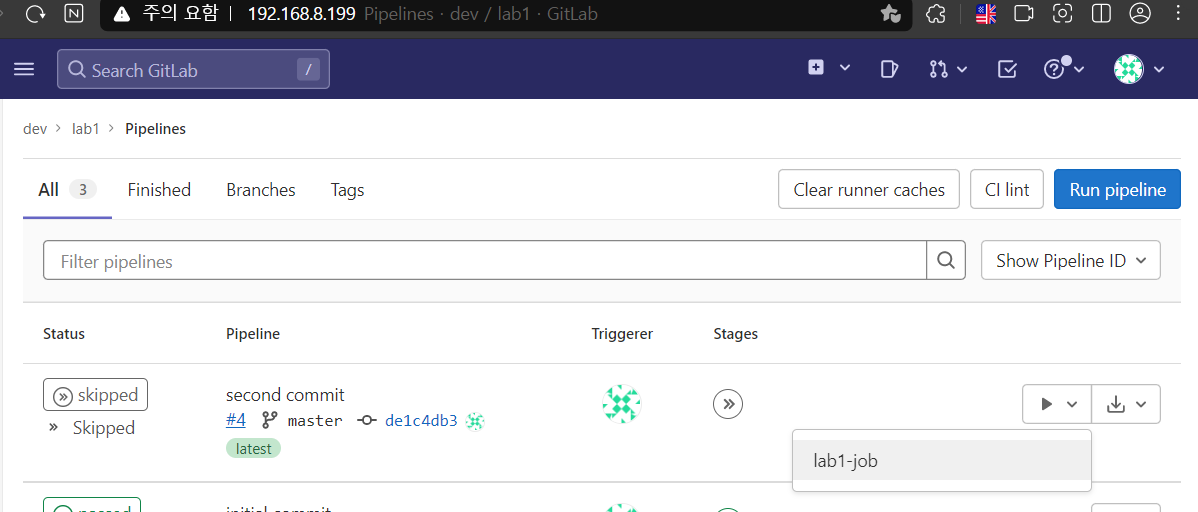Select lab1-job from the manual jobs menu
The height and width of the screenshot is (512, 1198).
[942, 460]
